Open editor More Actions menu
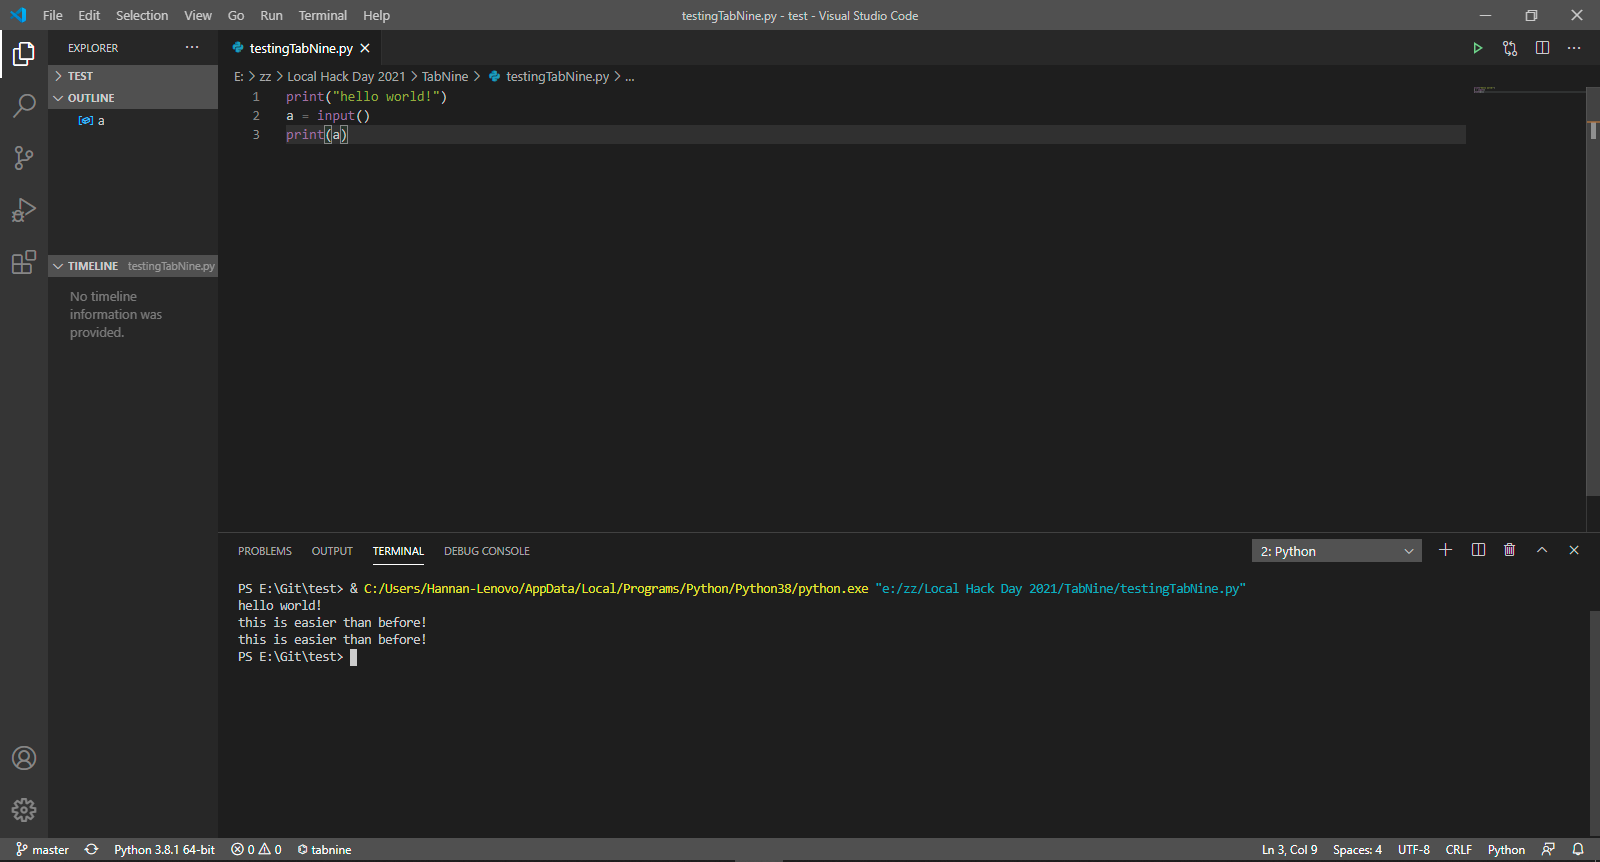 [1574, 48]
